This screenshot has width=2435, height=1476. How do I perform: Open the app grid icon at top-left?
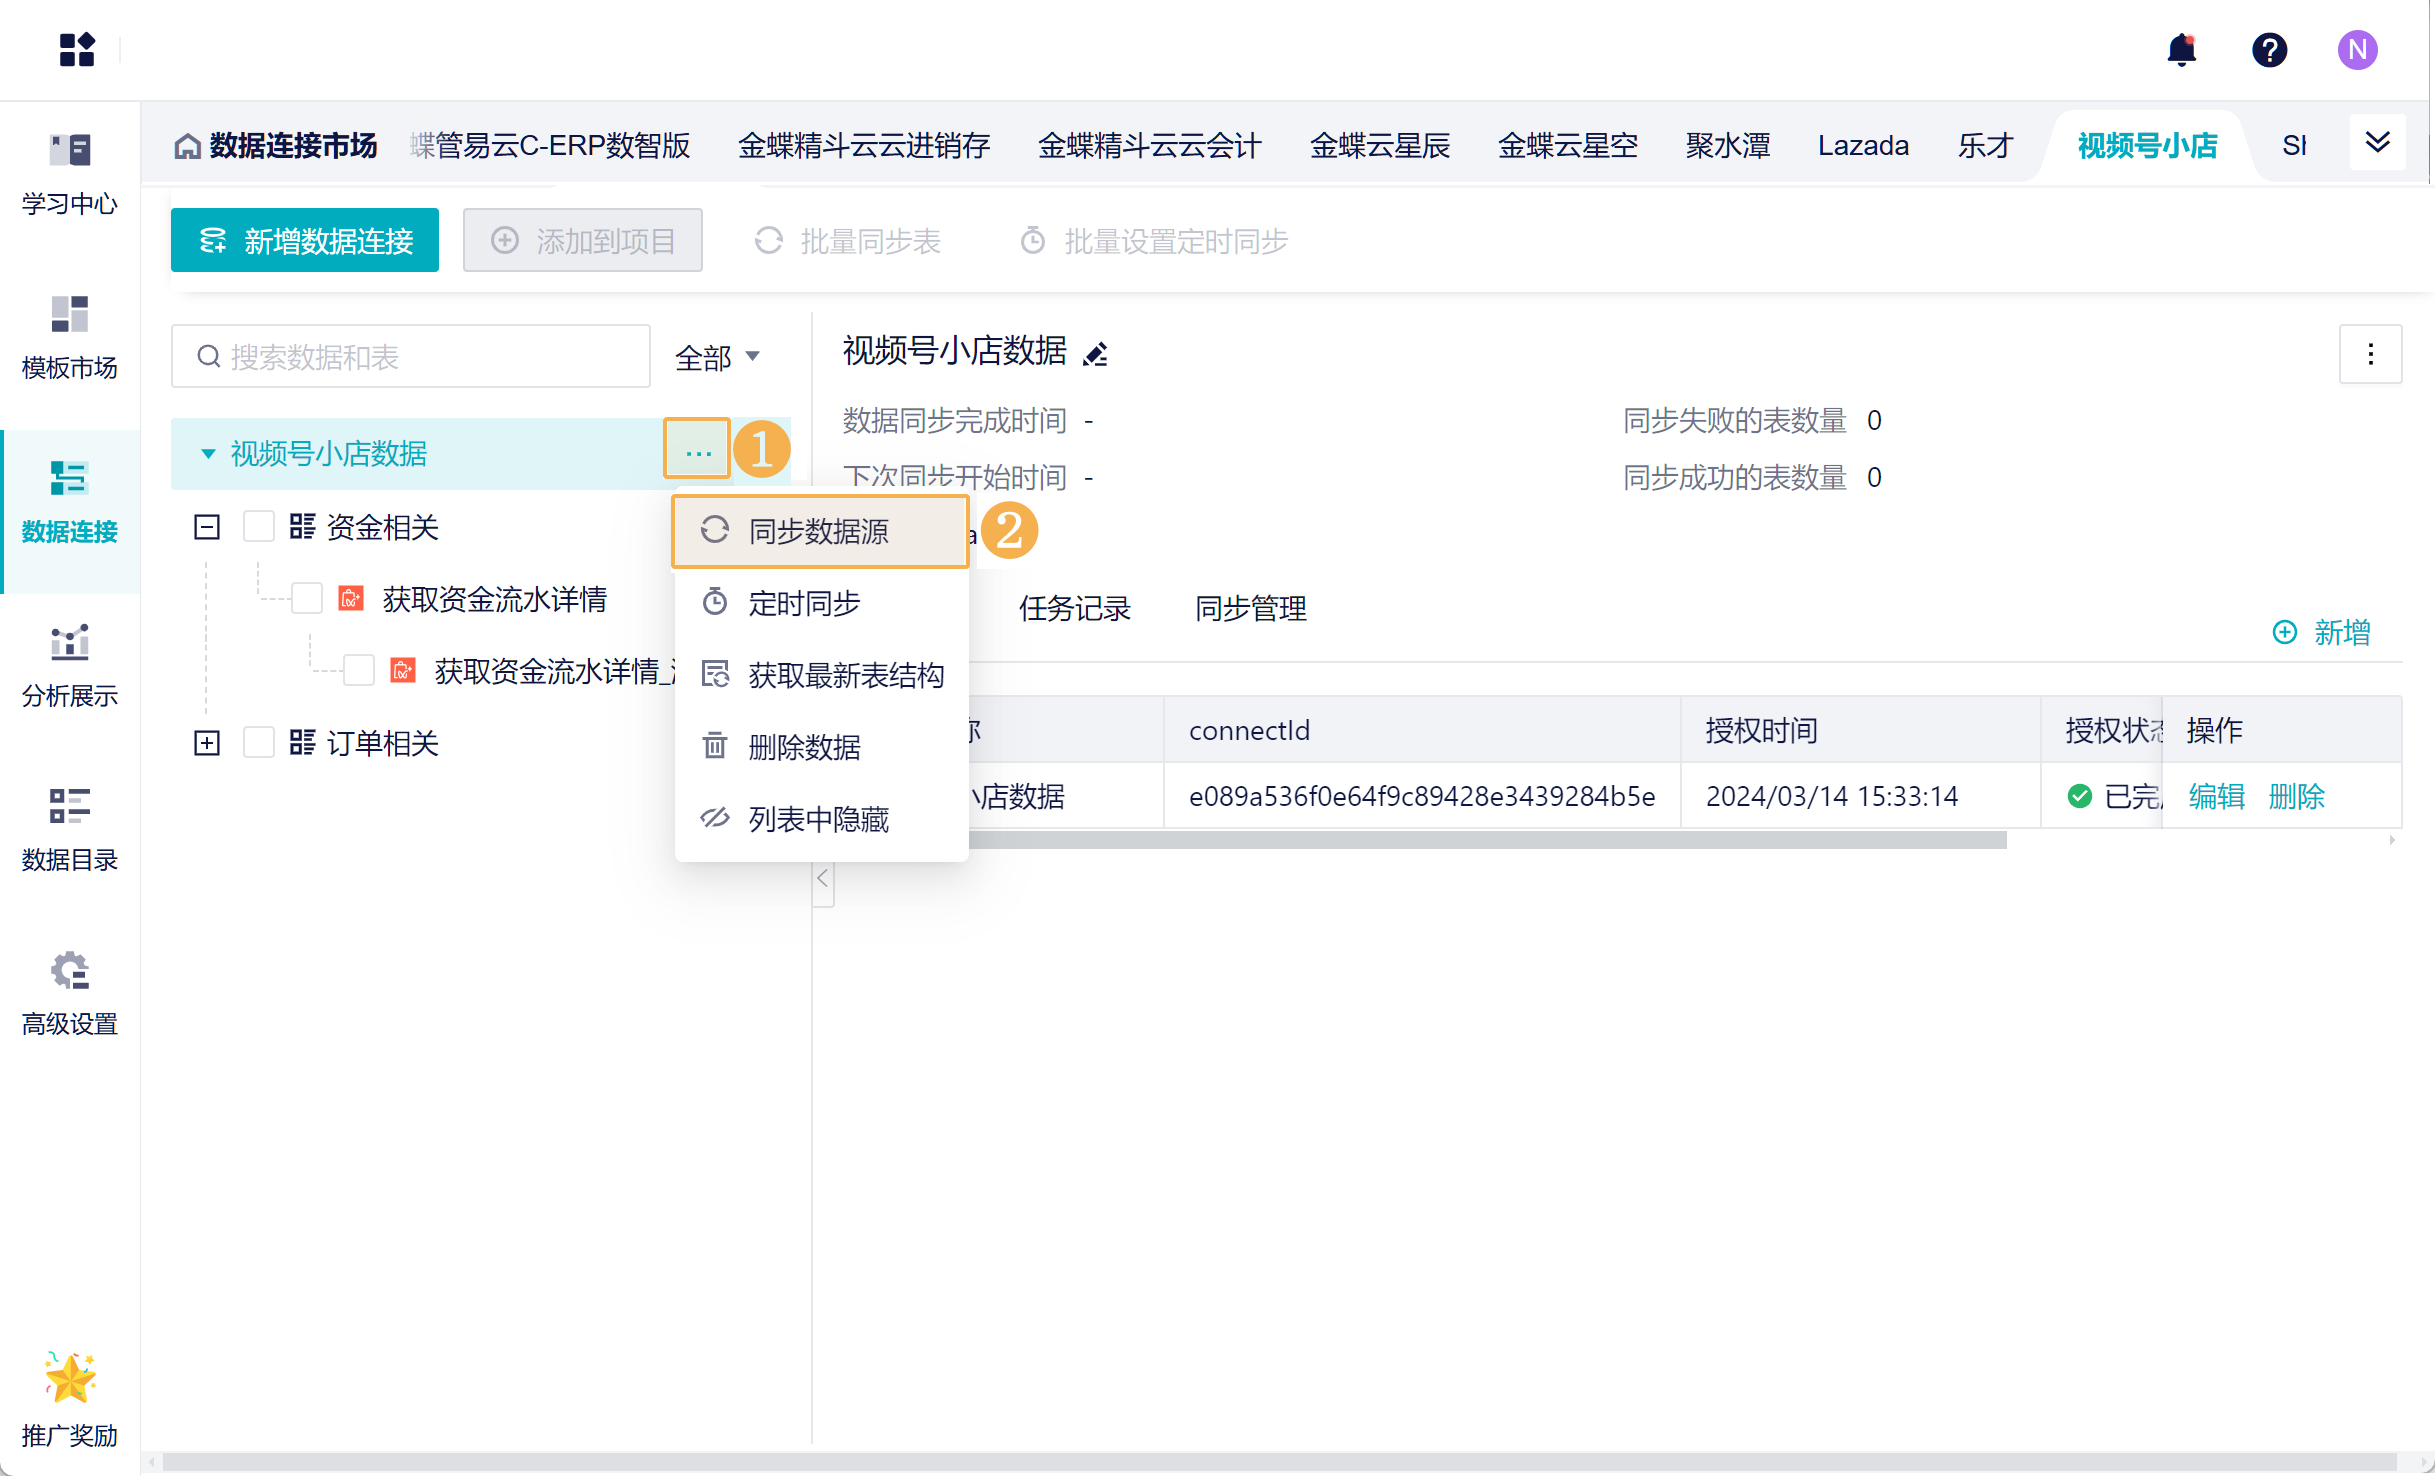point(76,50)
